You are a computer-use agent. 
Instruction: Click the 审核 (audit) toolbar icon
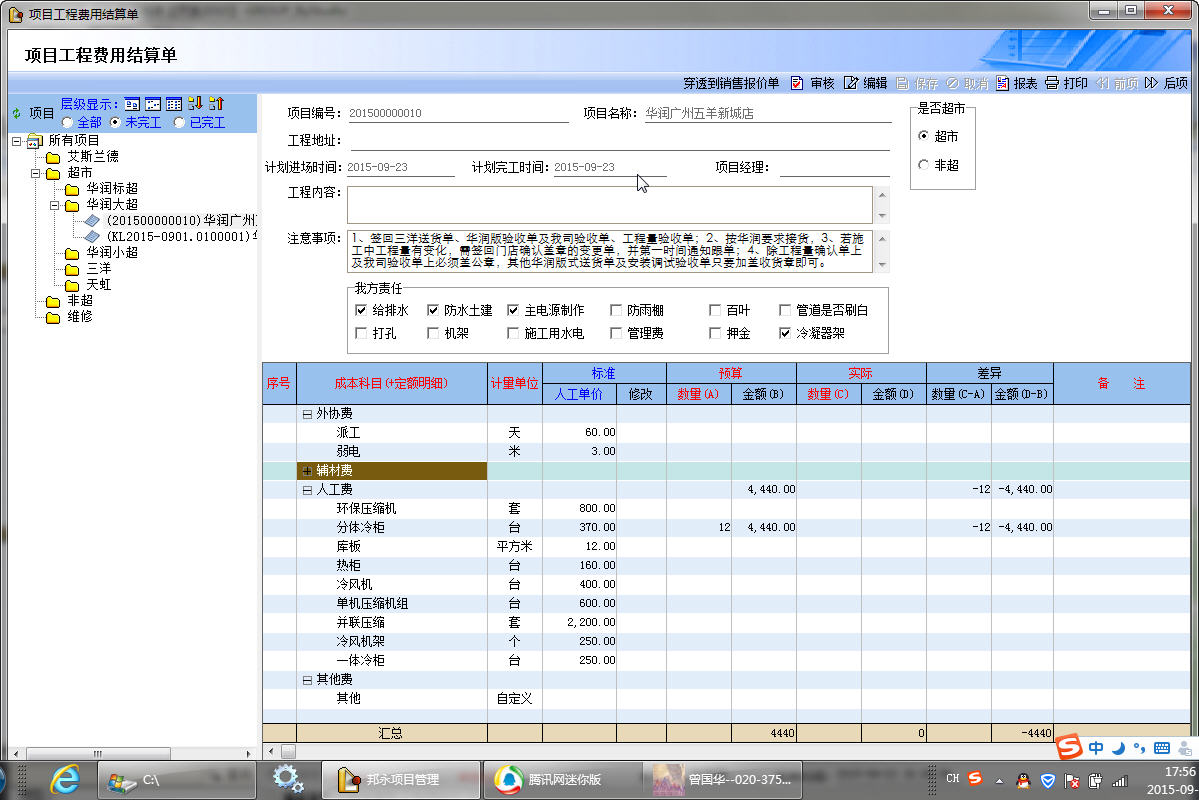(797, 83)
